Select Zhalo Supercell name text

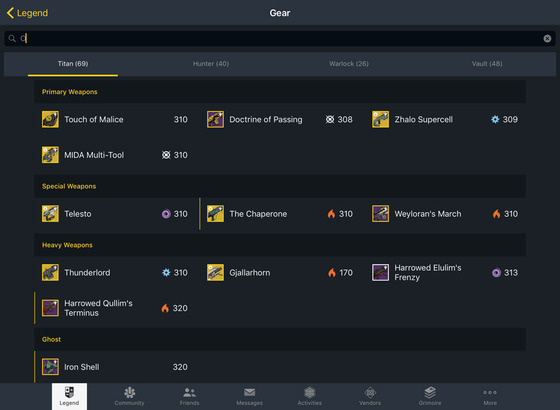coord(424,120)
